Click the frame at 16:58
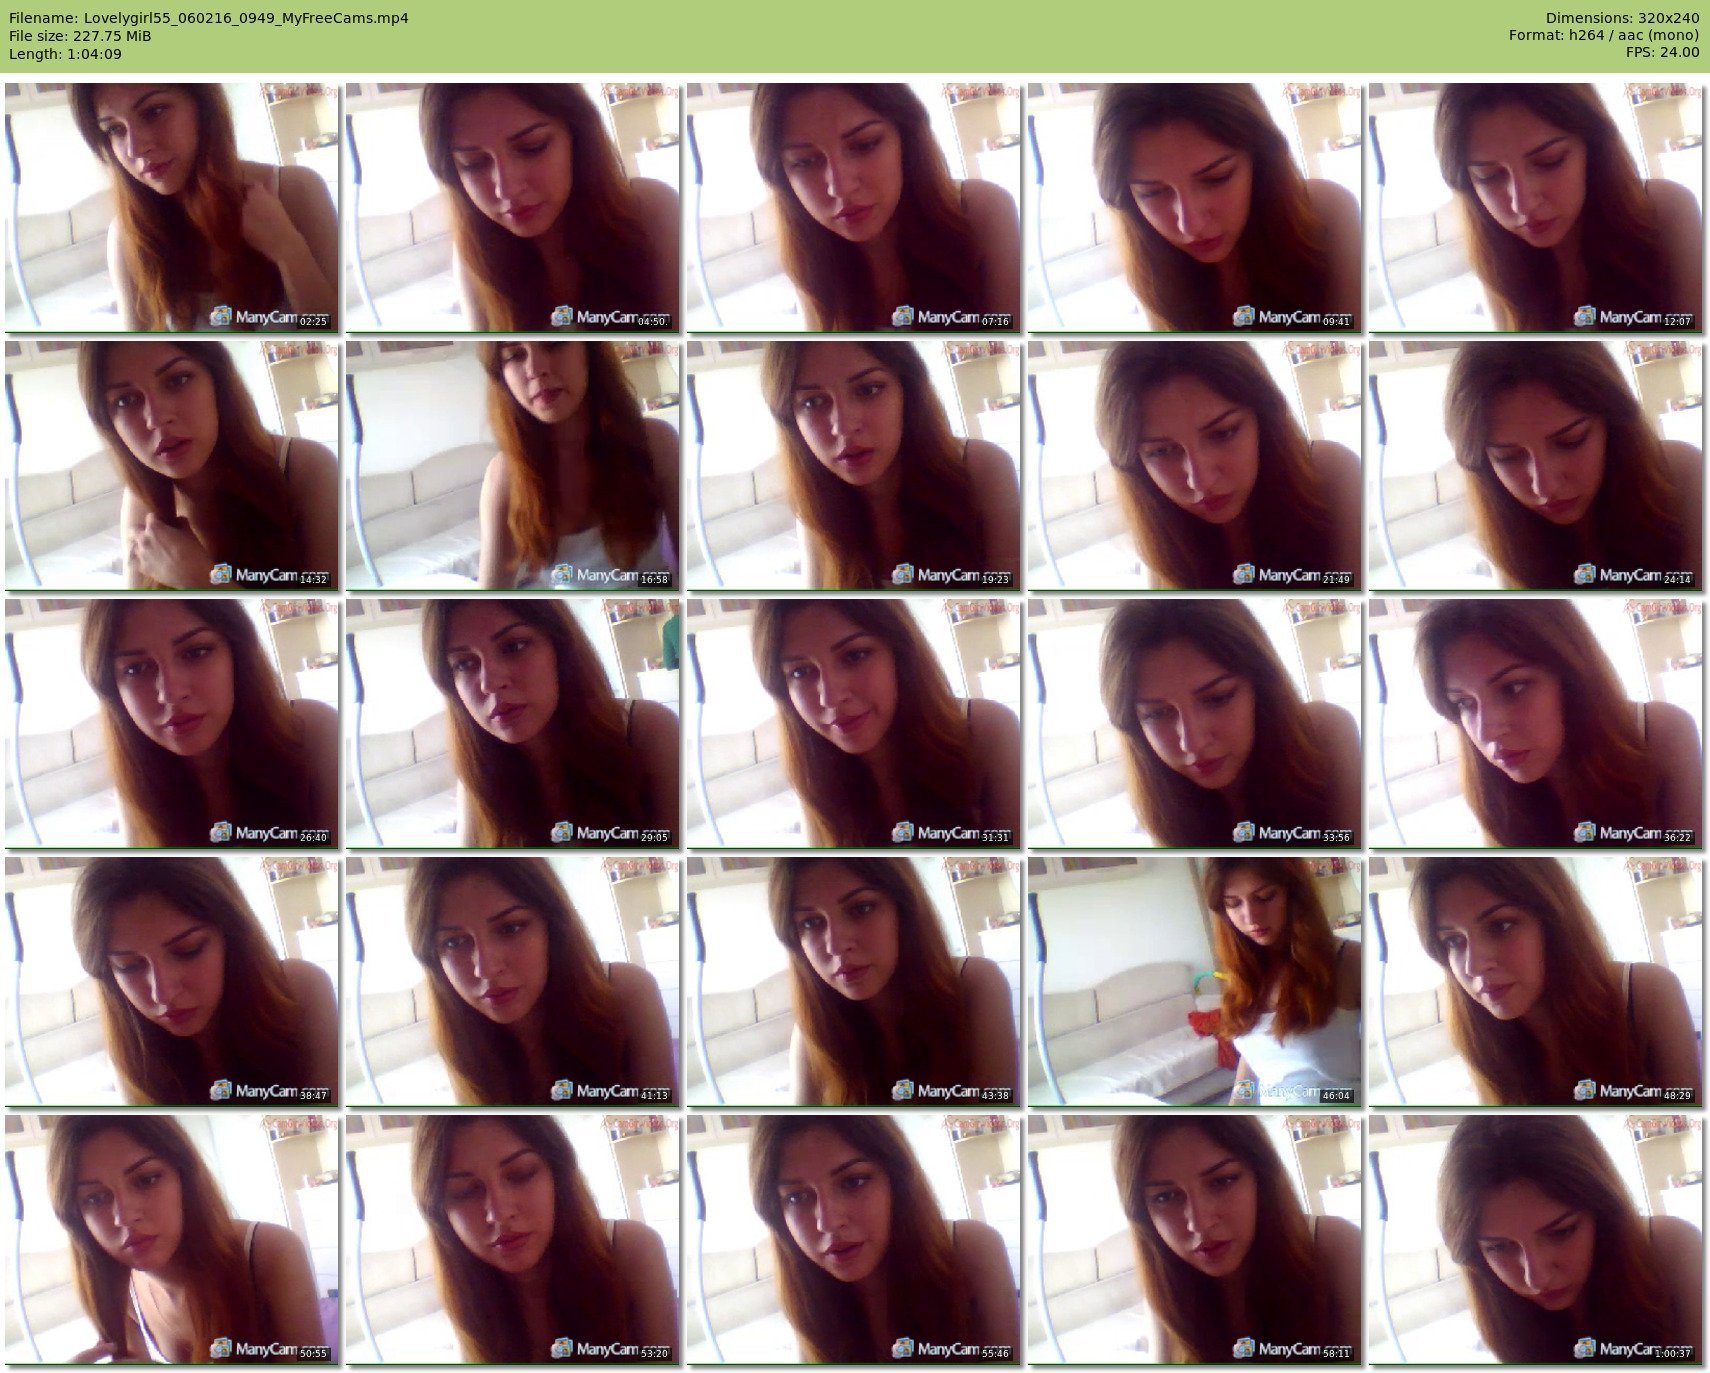 [x=512, y=465]
